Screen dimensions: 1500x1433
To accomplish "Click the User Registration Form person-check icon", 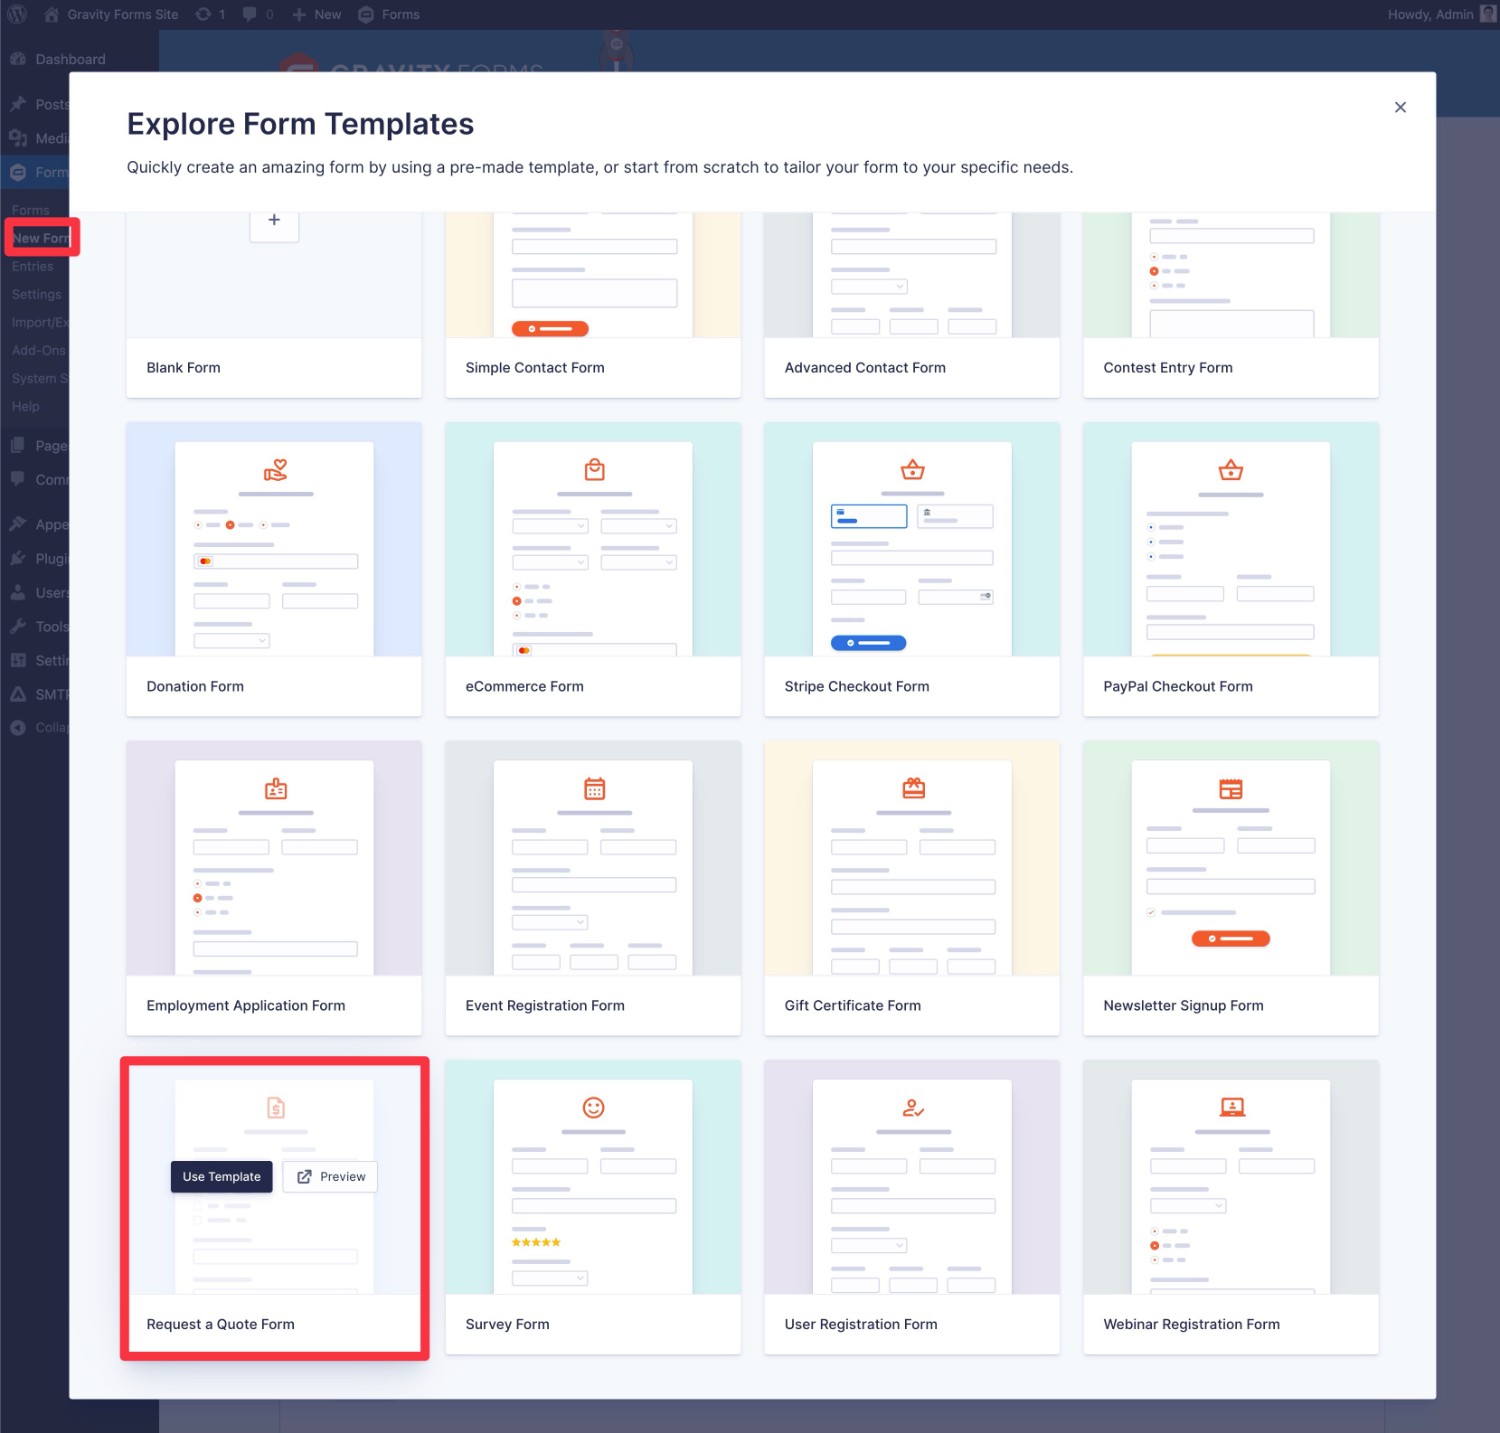I will [x=913, y=1107].
